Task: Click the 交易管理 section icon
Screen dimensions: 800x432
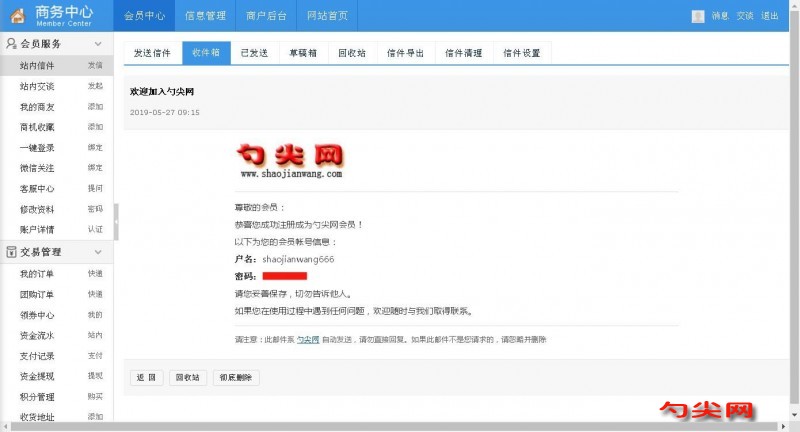Action: tap(10, 252)
